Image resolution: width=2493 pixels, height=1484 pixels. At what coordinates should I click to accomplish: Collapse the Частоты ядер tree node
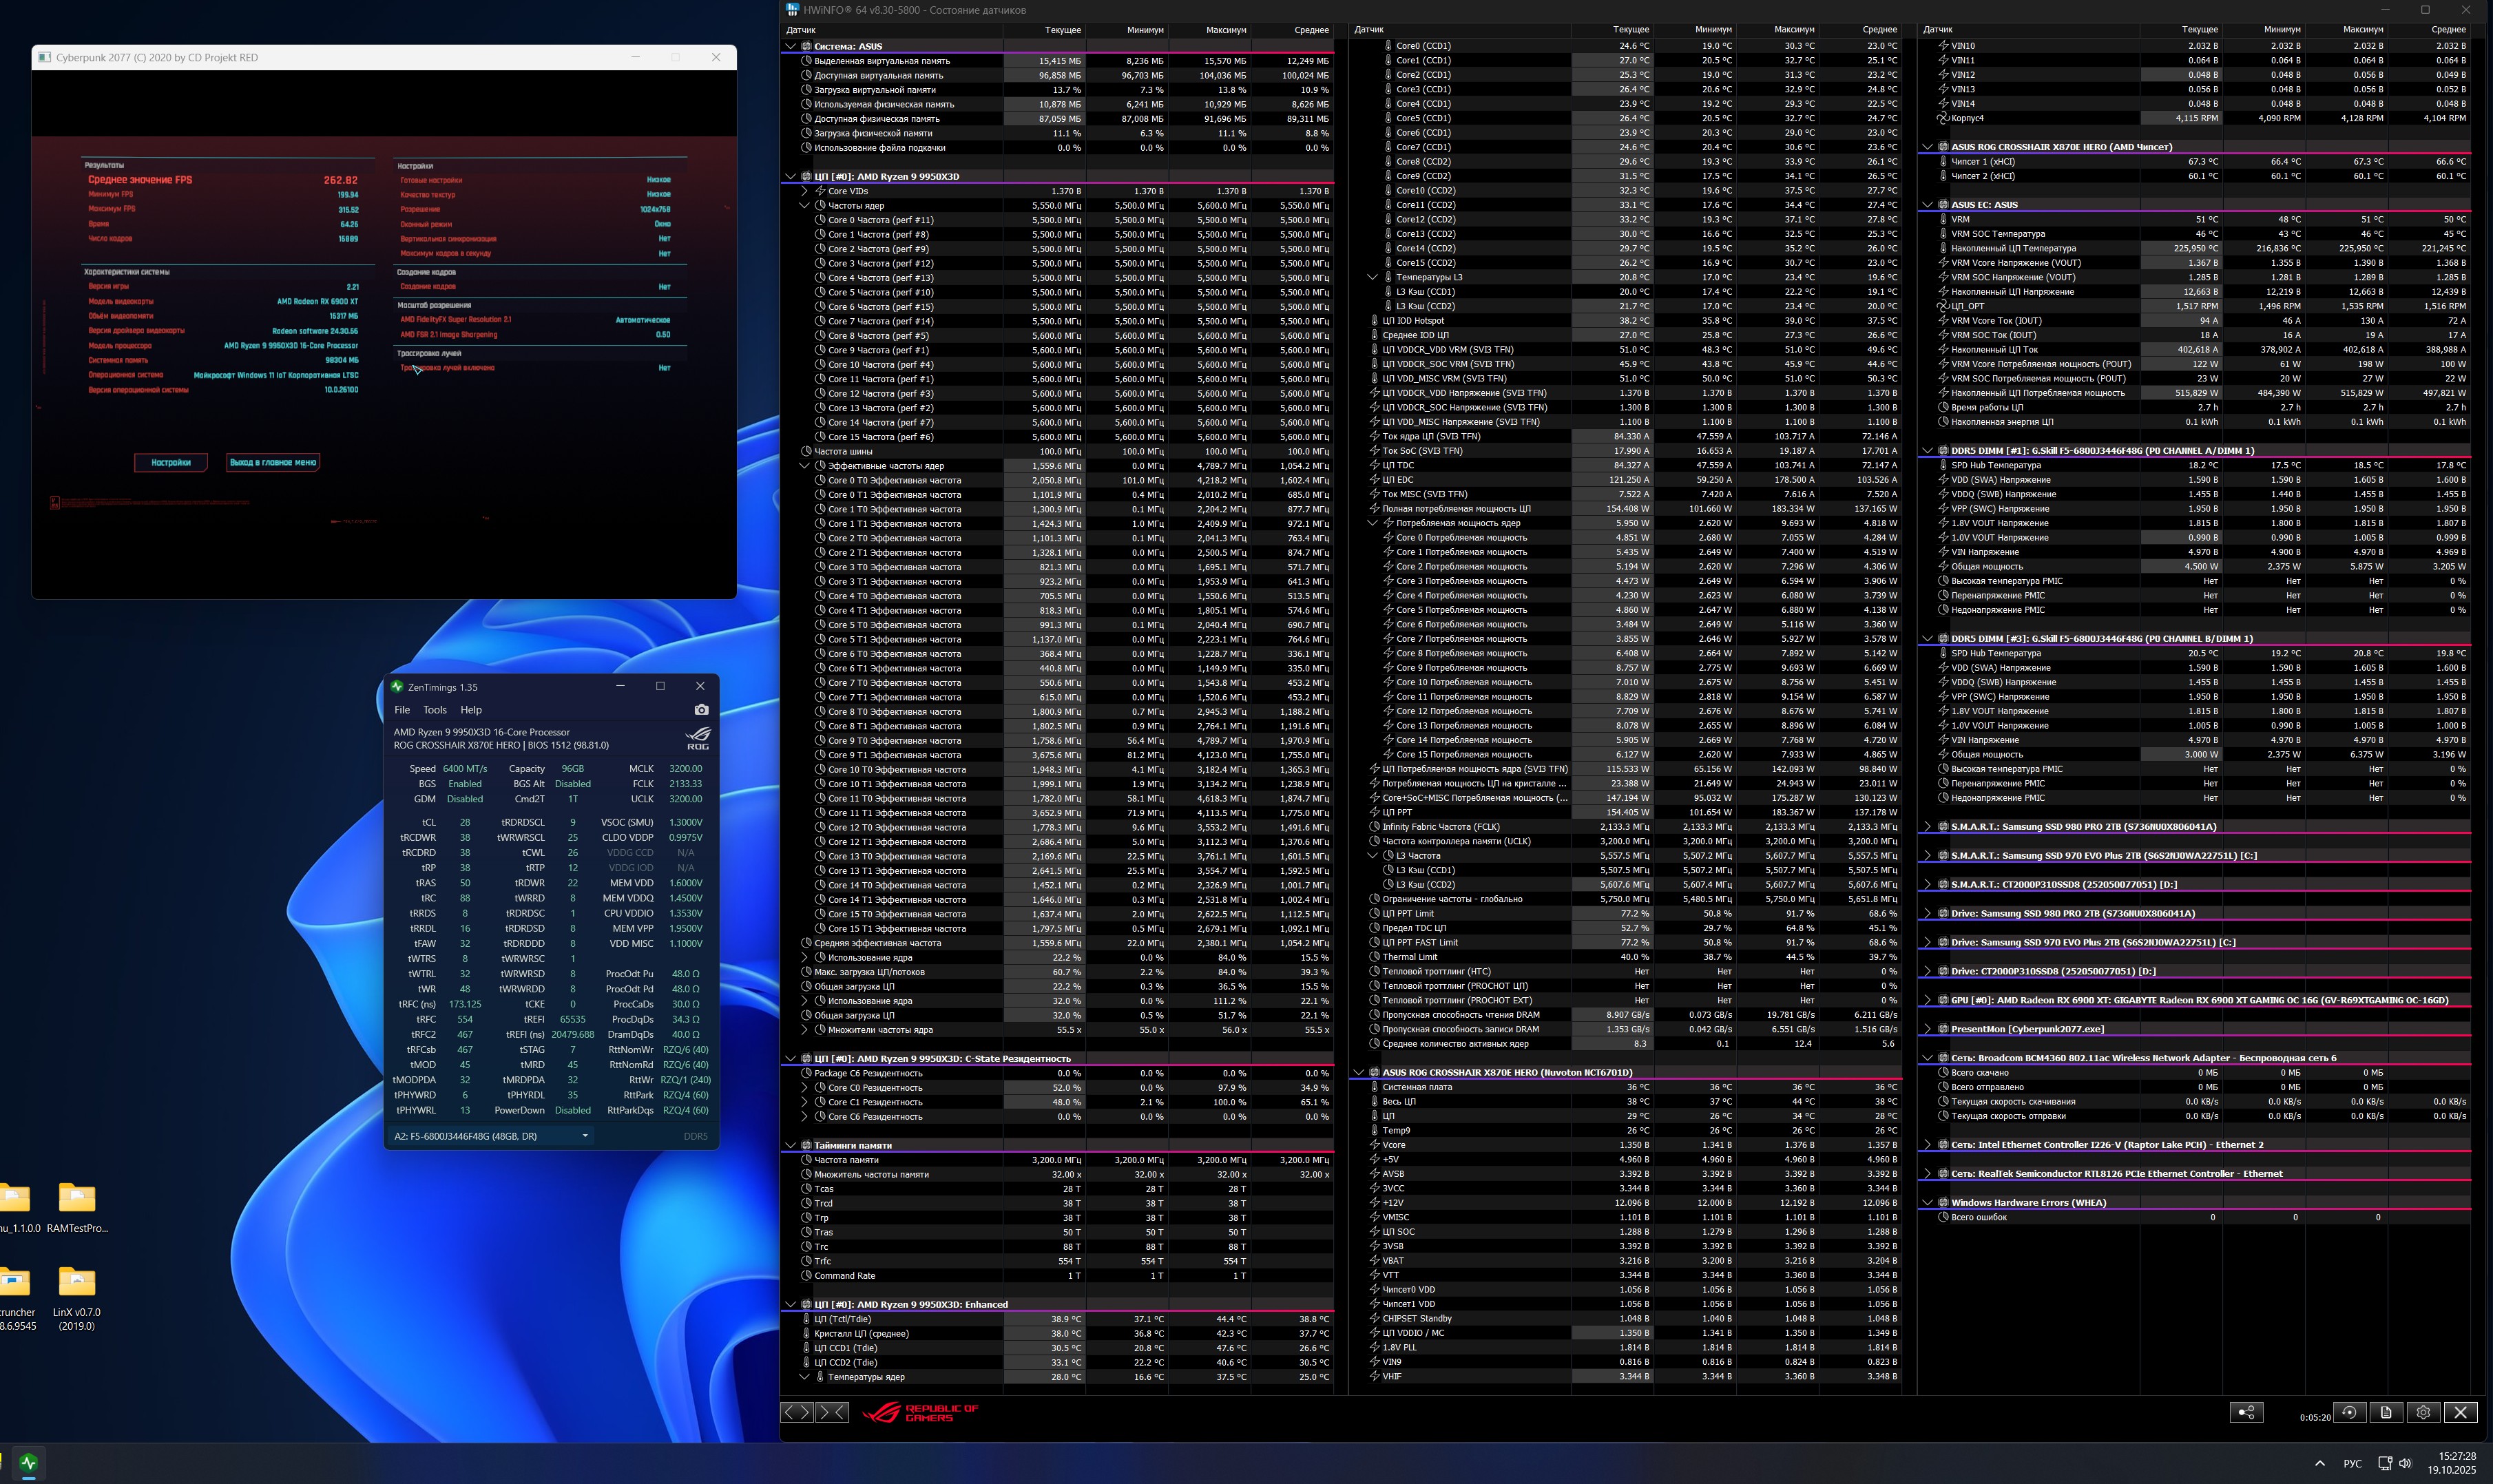pos(805,205)
